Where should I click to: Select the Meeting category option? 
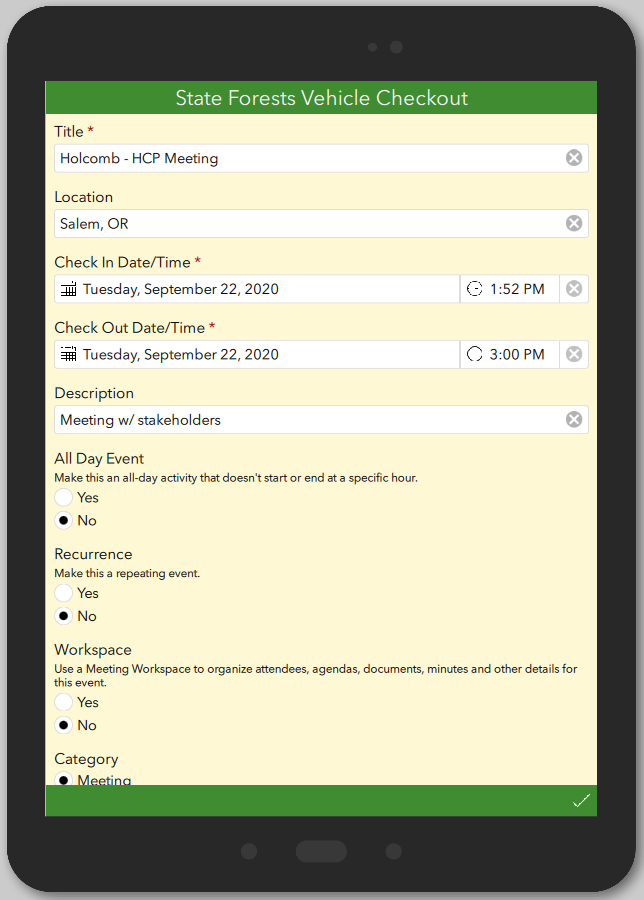(x=64, y=779)
